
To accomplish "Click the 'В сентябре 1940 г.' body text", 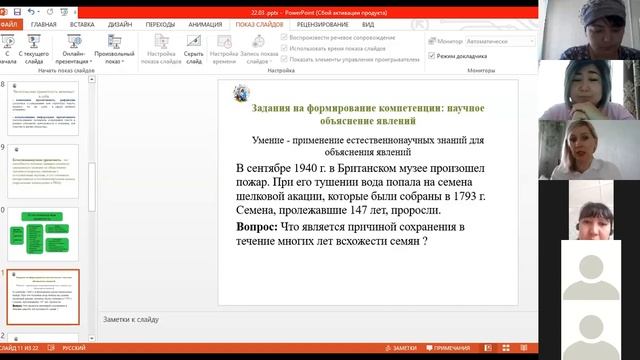I will pyautogui.click(x=361, y=189).
